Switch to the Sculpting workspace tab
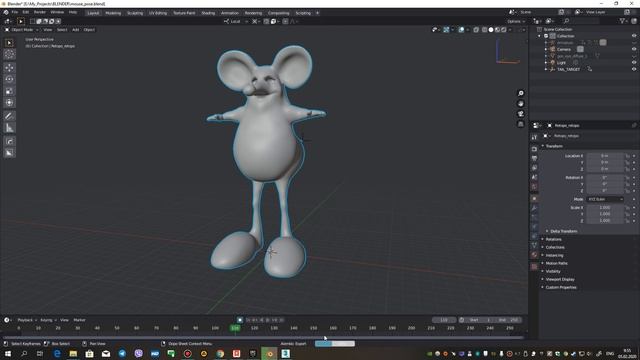 tap(135, 13)
